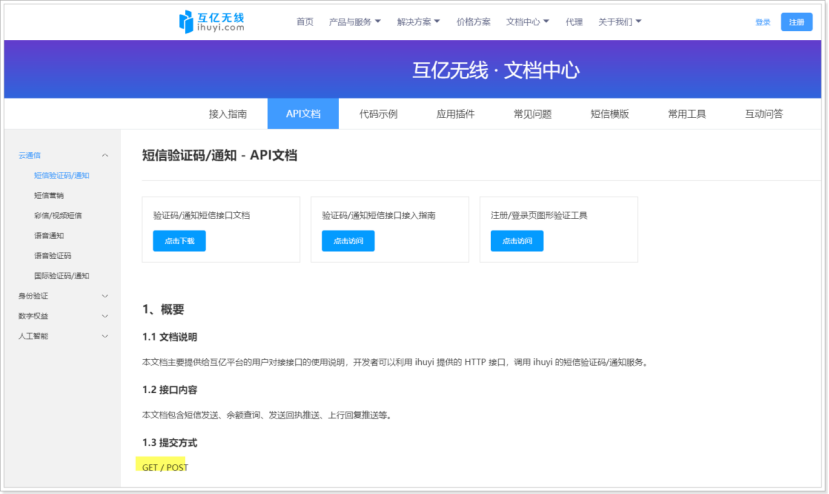829x494 pixels.
Task: Click the 验证码/通知短信接口接入指南 card title
Action: coord(379,215)
